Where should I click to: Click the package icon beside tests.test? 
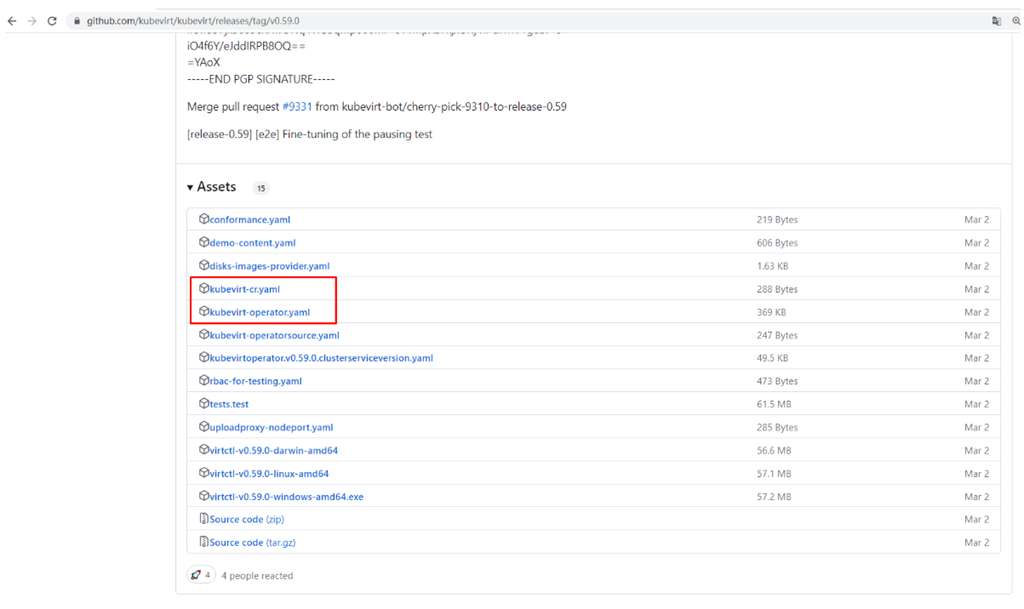coord(204,403)
